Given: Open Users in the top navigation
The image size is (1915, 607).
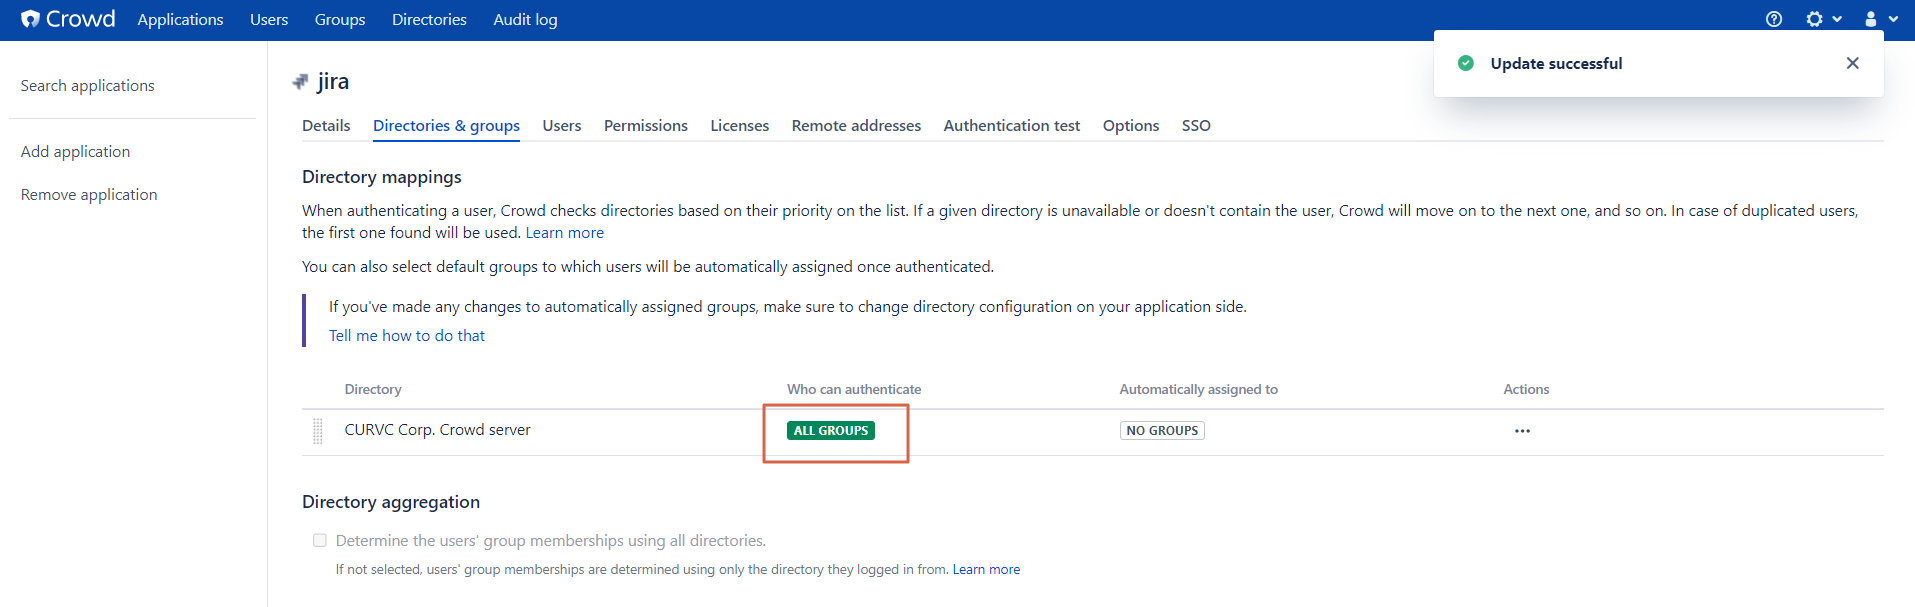Looking at the screenshot, I should pos(269,20).
